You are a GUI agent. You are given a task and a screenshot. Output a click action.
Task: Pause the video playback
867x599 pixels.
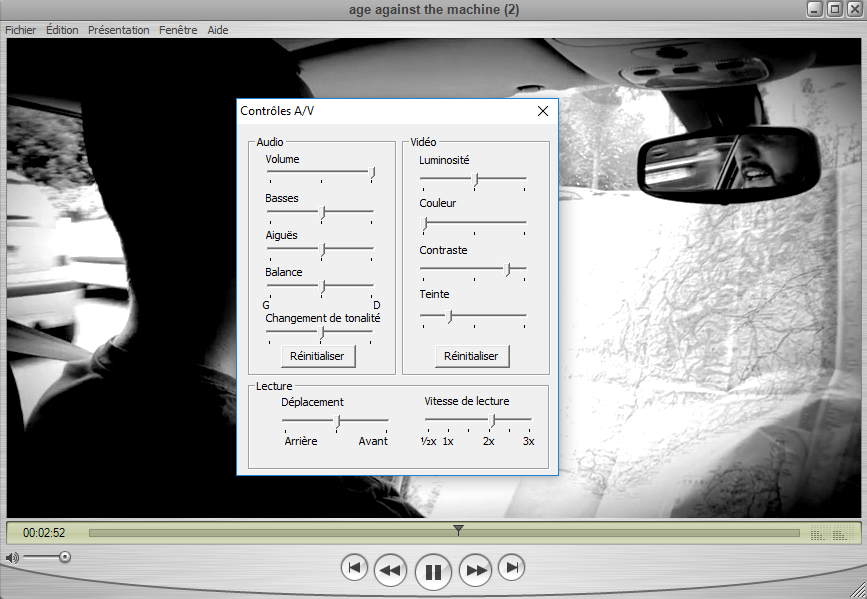coord(433,572)
